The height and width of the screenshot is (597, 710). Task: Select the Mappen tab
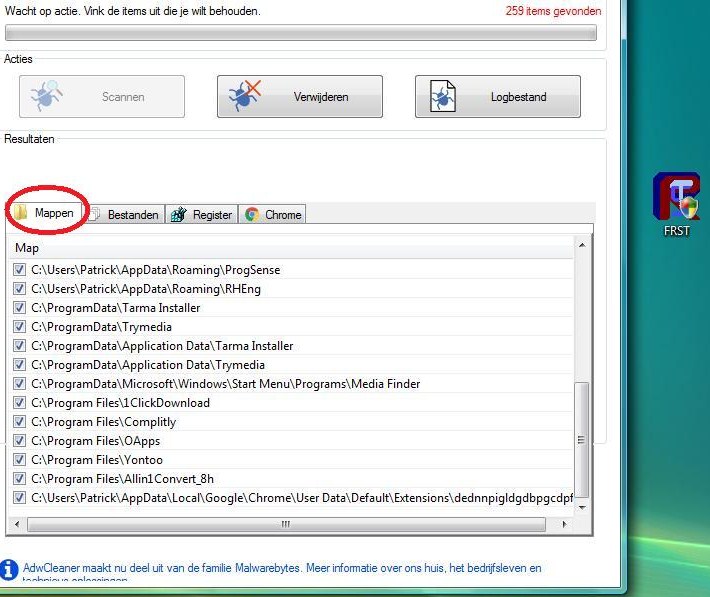pos(46,212)
